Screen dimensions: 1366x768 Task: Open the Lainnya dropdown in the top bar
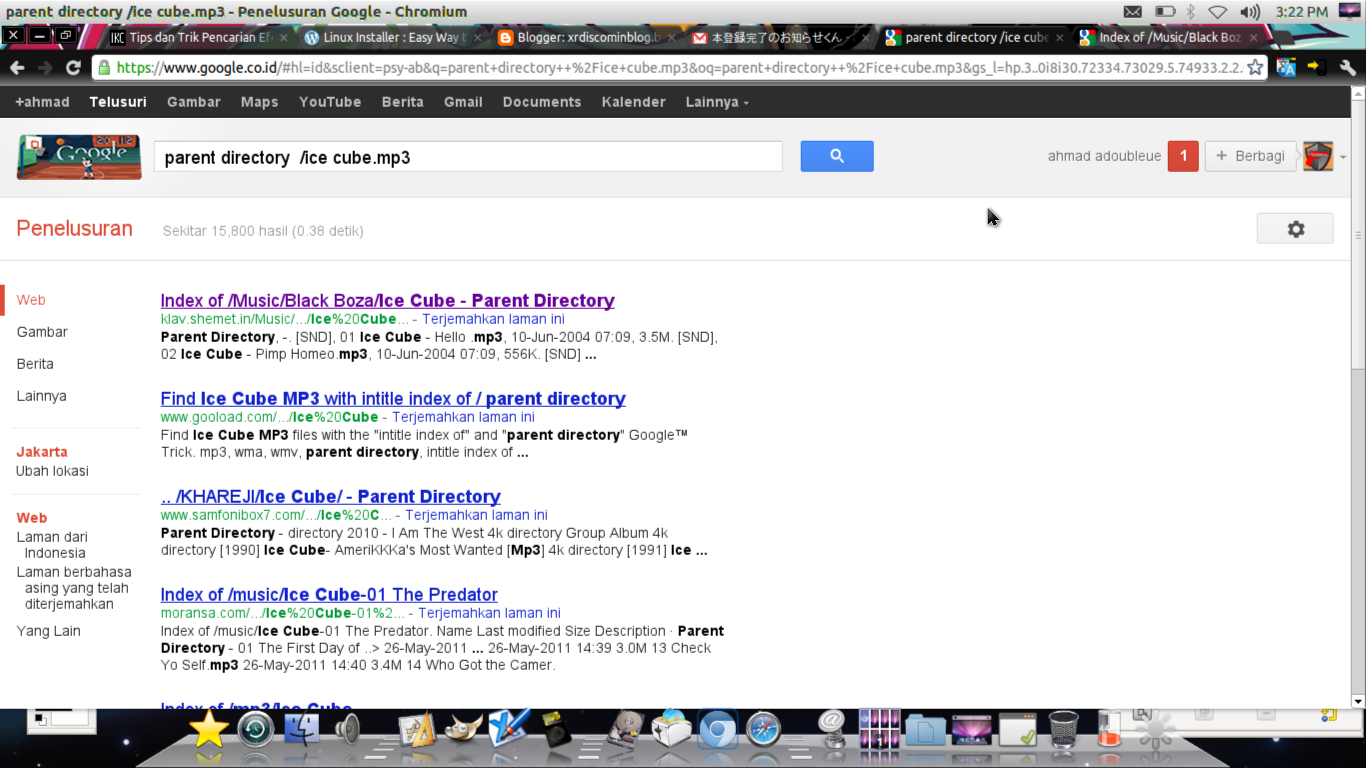717,102
